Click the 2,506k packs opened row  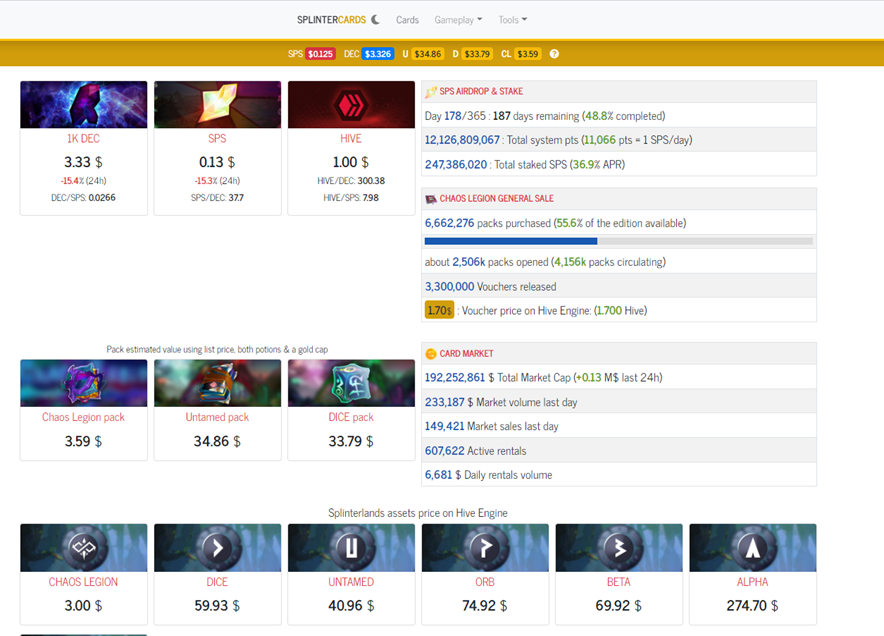pyautogui.click(x=618, y=262)
